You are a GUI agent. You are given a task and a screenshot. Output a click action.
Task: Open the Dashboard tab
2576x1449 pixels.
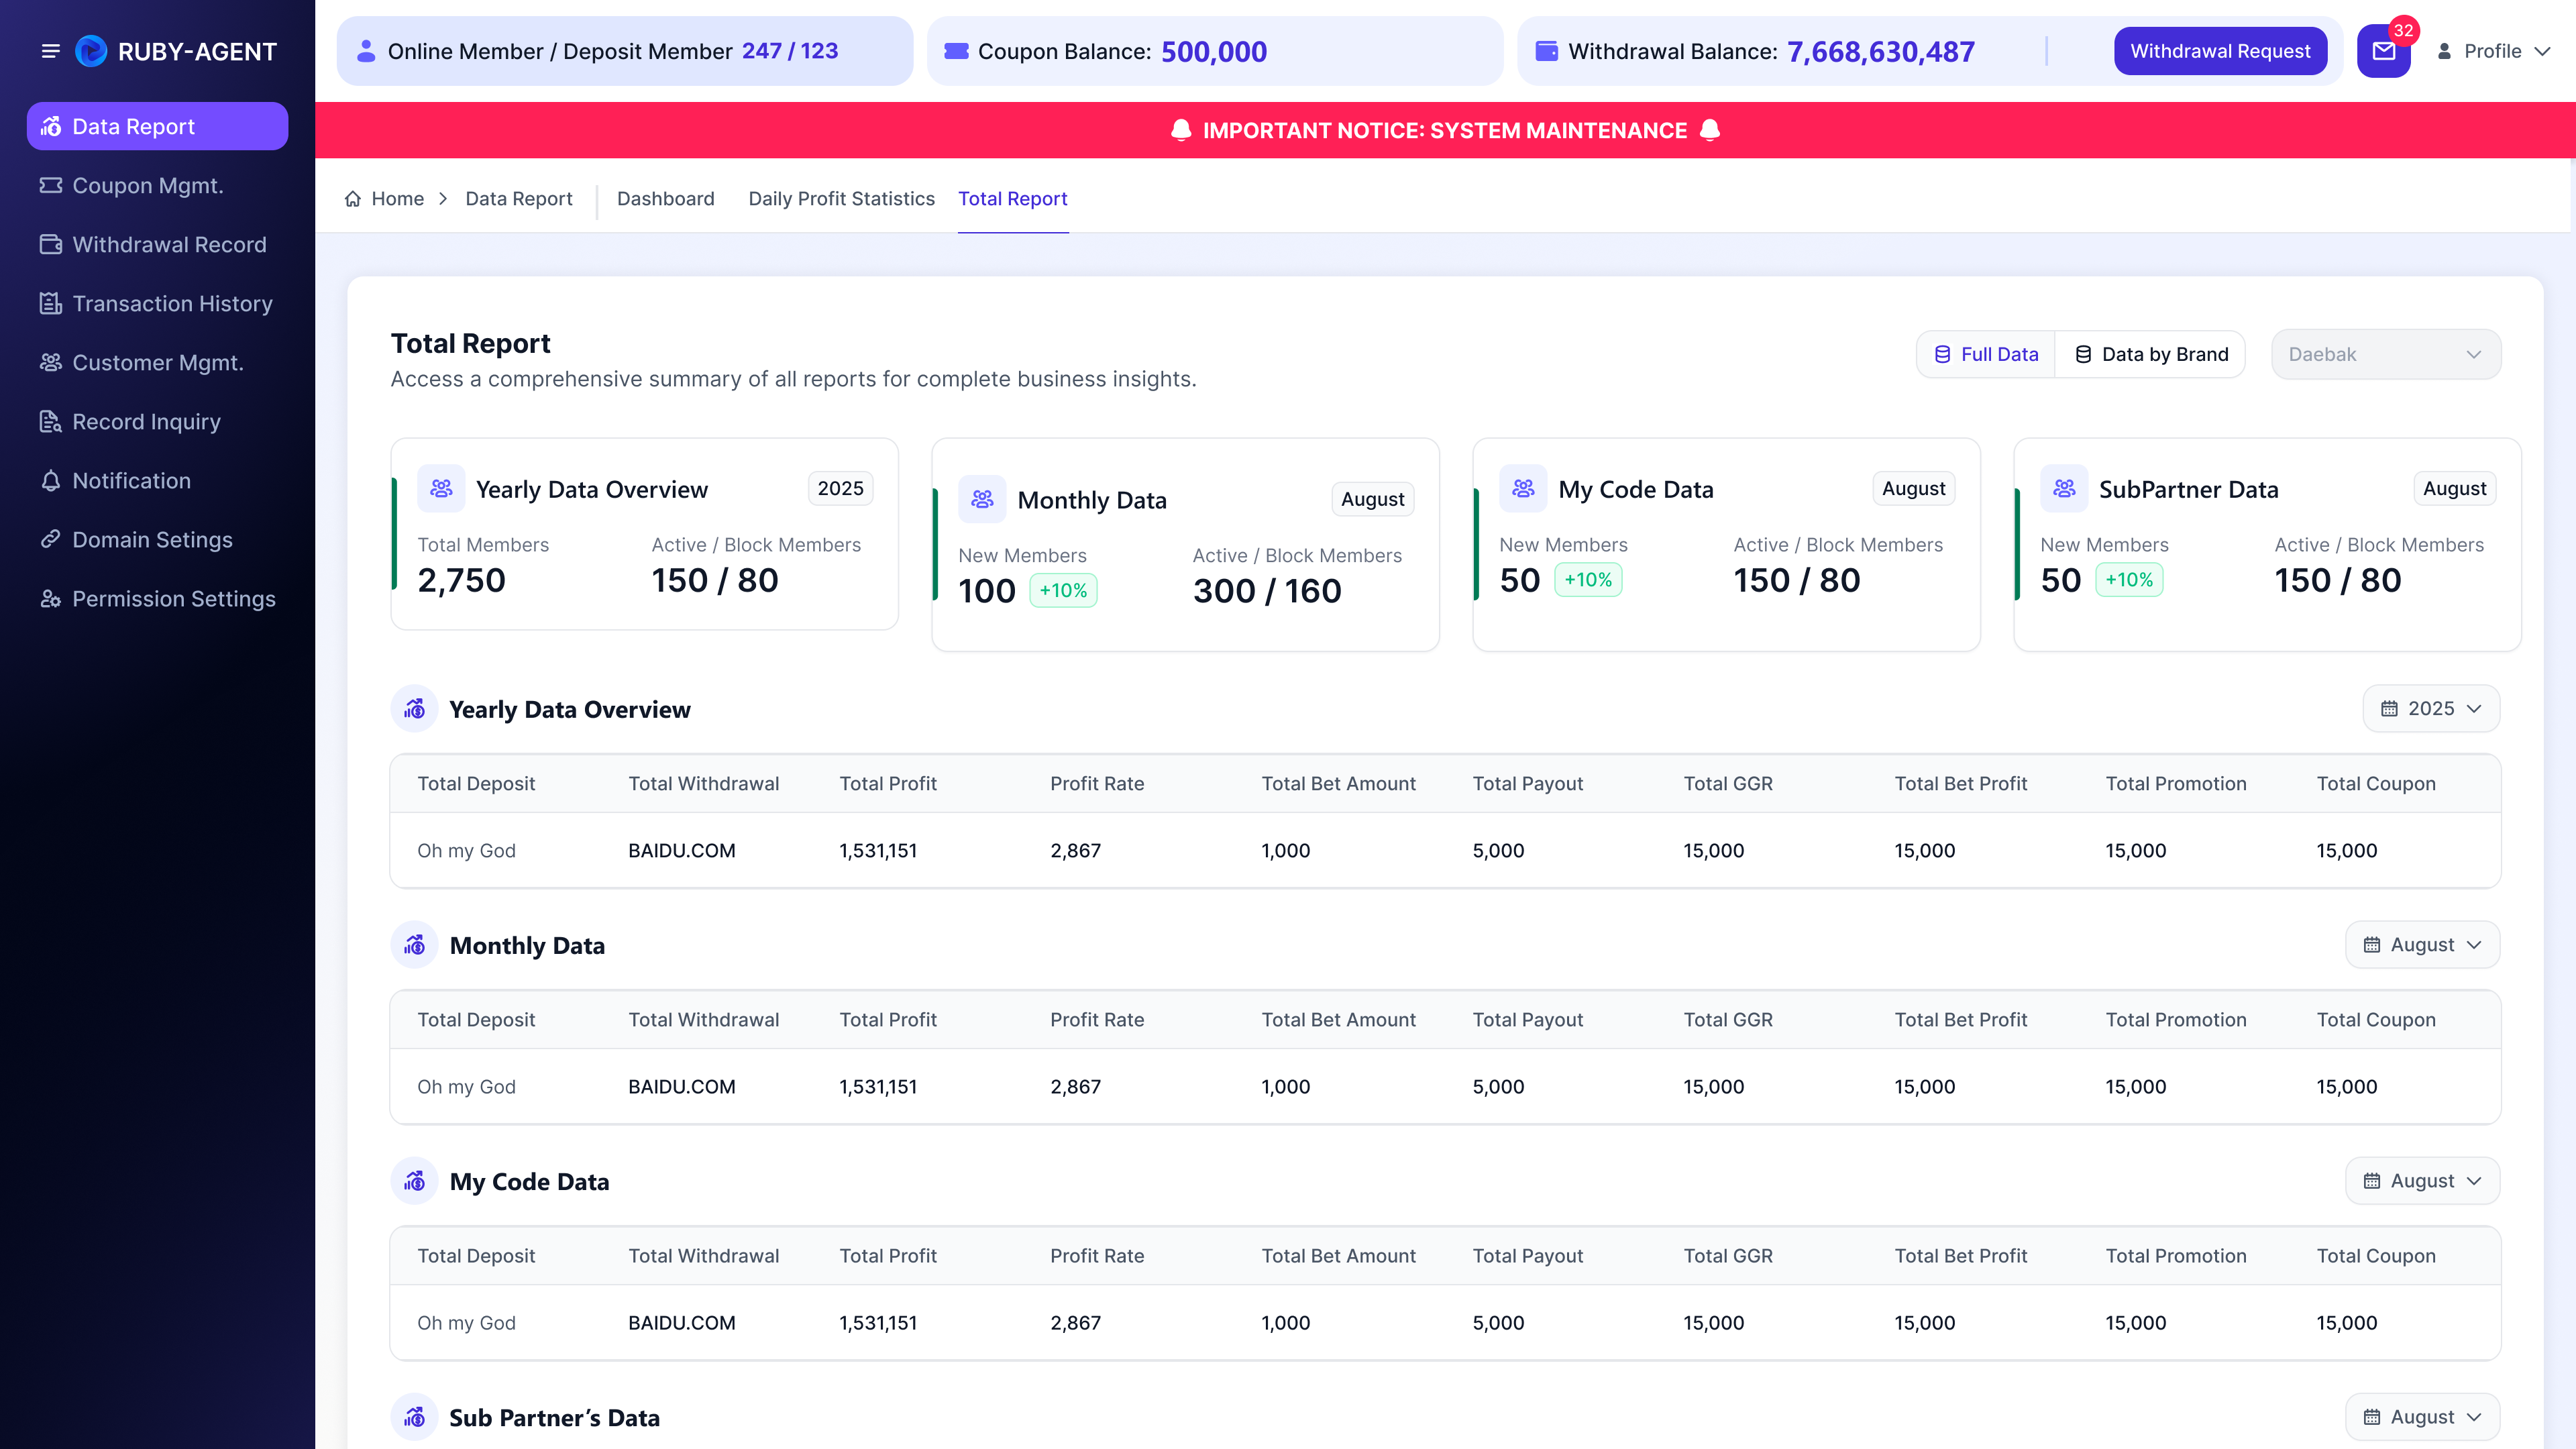pos(665,199)
